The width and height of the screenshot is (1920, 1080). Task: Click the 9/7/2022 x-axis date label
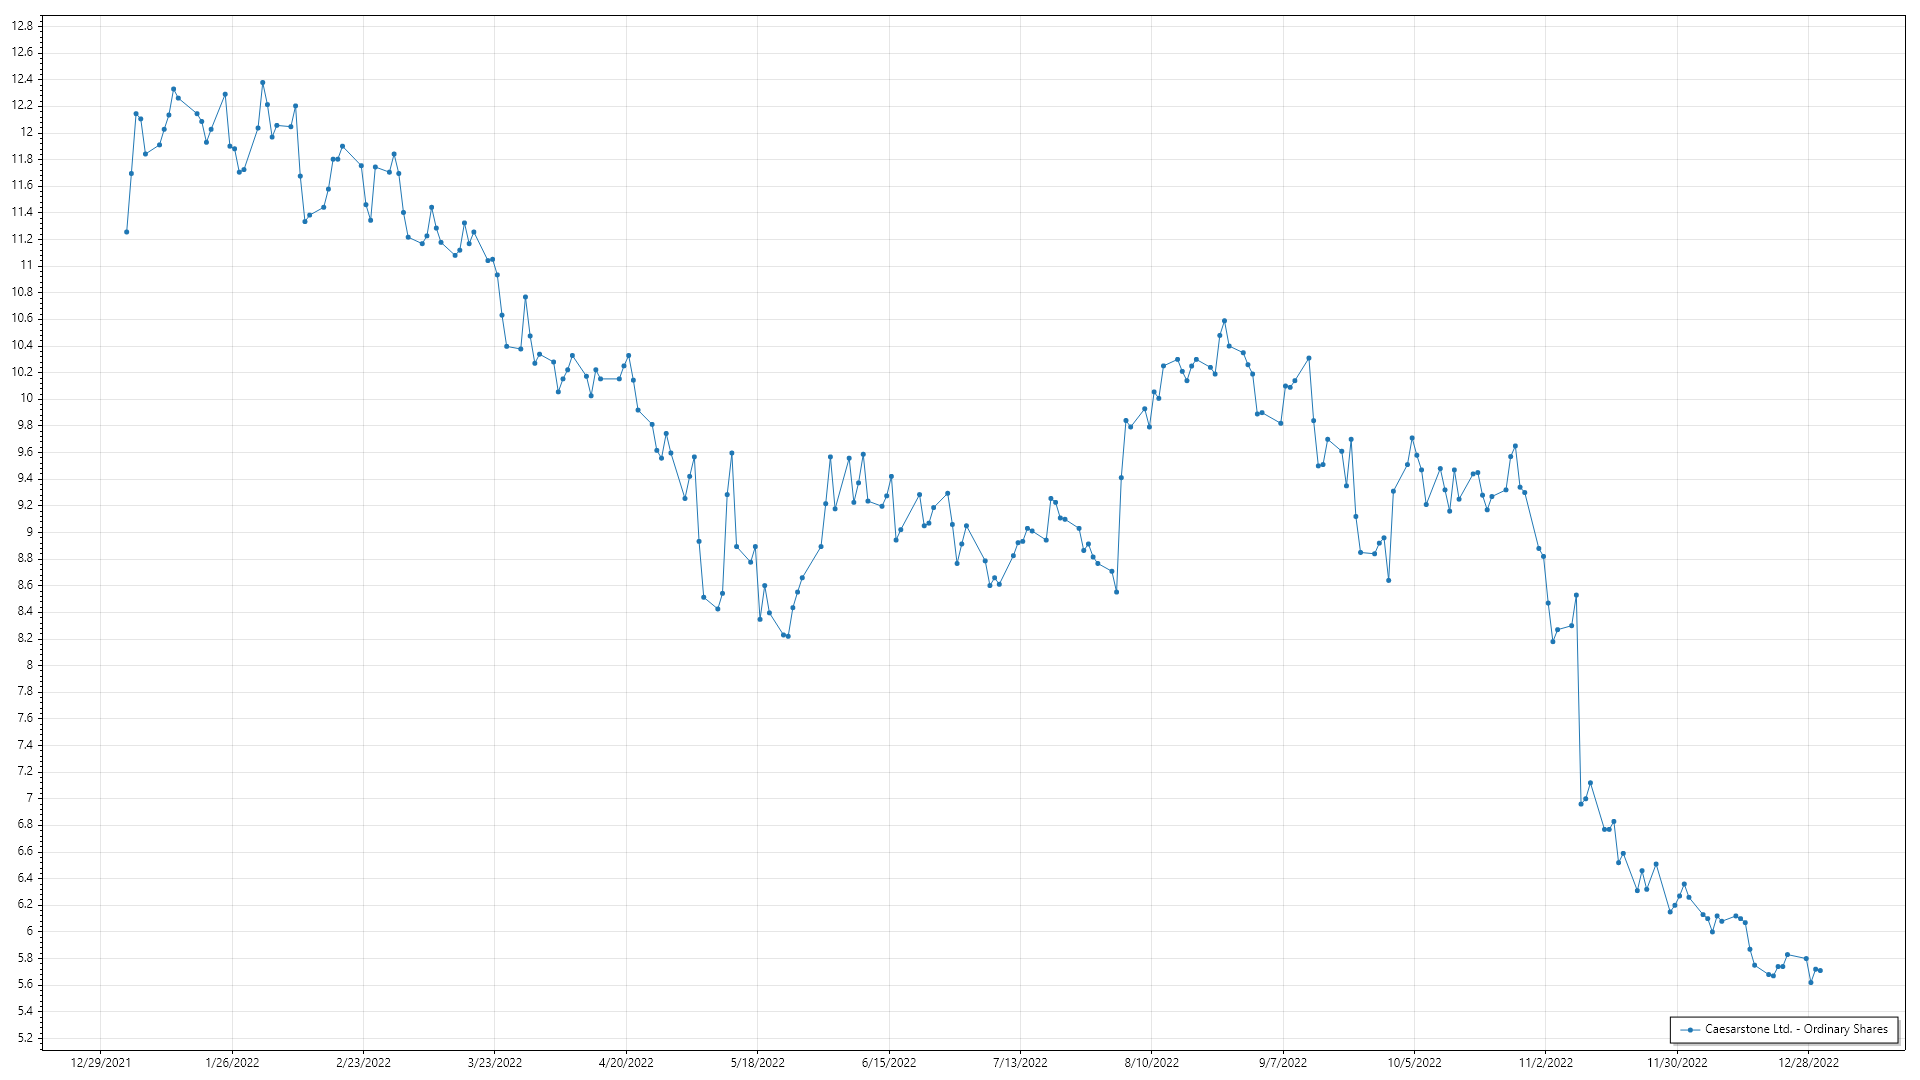click(x=1282, y=1063)
